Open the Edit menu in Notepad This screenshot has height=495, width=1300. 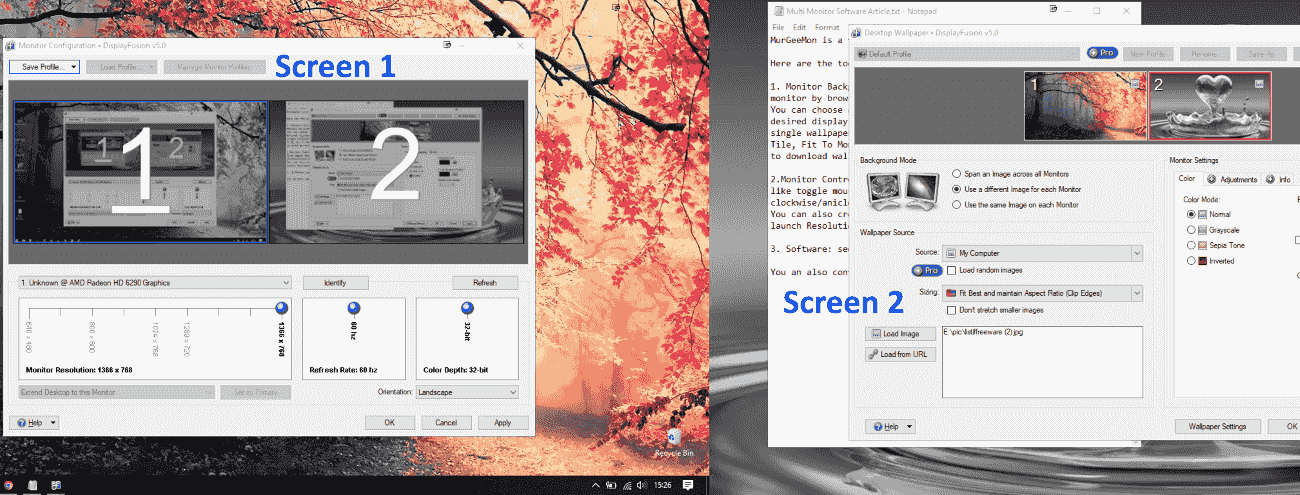point(799,27)
